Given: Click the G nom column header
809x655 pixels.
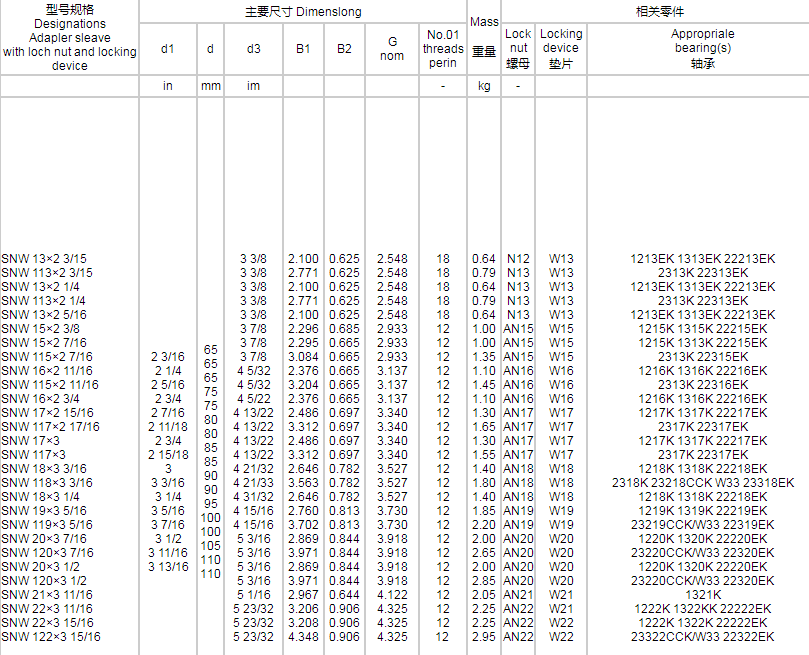Looking at the screenshot, I should (x=393, y=48).
